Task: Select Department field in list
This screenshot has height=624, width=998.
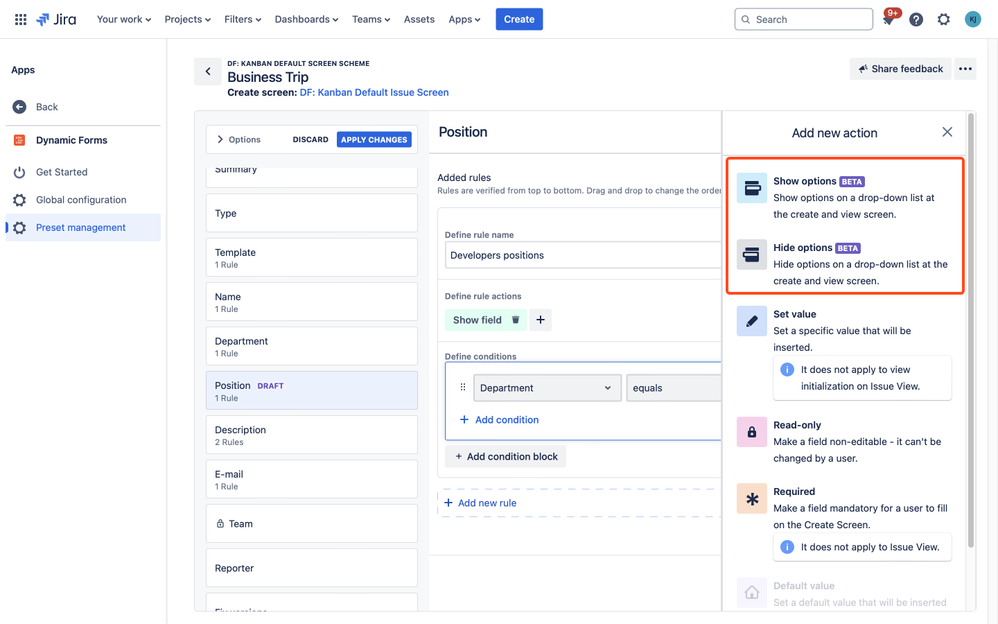Action: click(x=312, y=346)
